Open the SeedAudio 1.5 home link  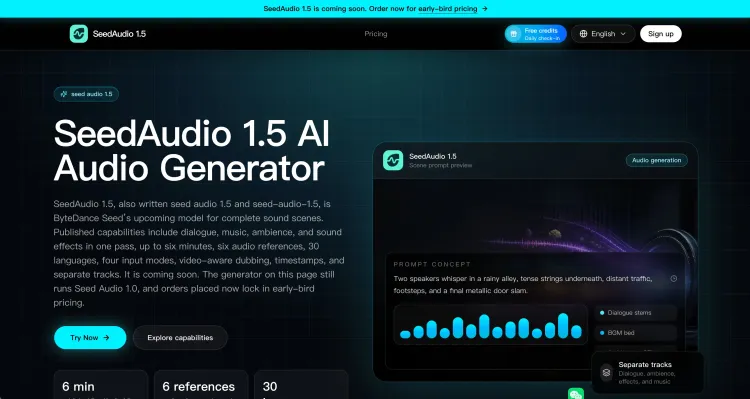pos(108,34)
